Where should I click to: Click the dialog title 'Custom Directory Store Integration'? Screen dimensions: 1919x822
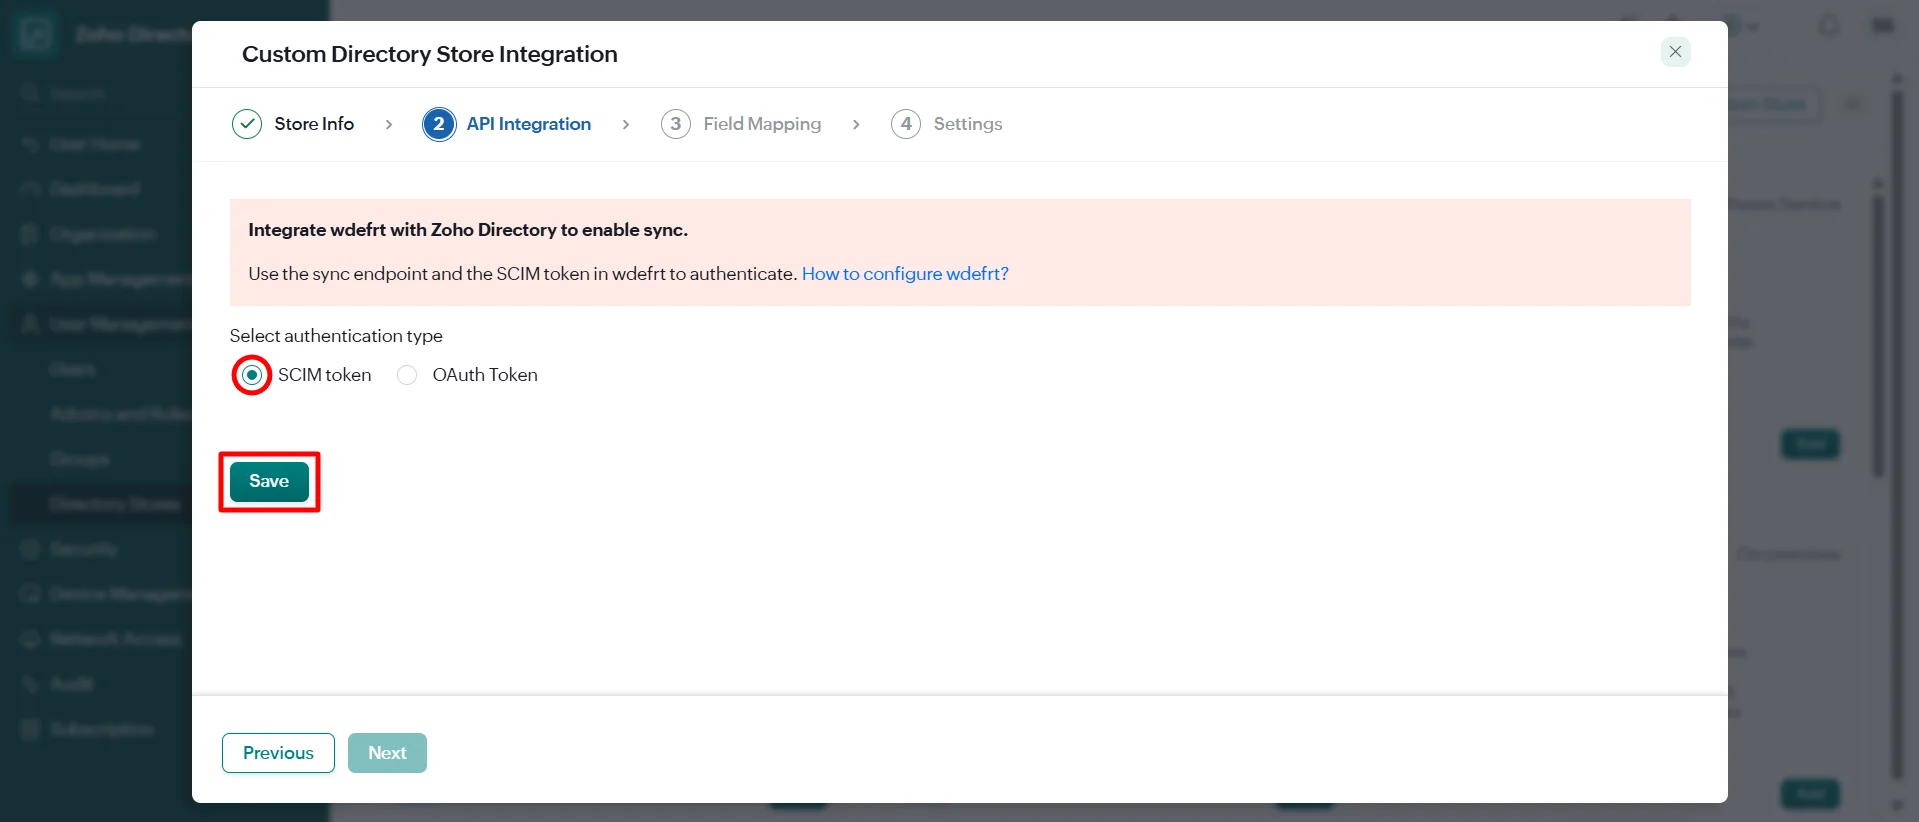pyautogui.click(x=430, y=54)
